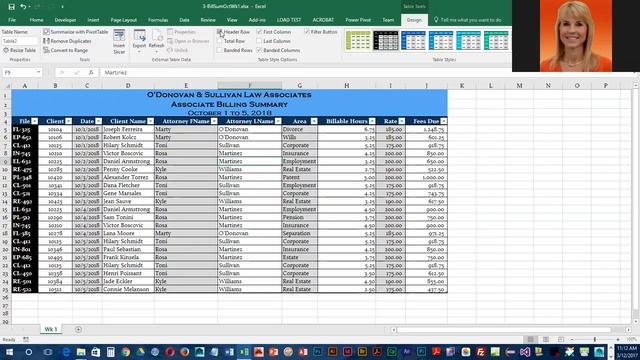Open the Fees Due filter dropdown
Screen dimensions: 640x360
pos(444,121)
